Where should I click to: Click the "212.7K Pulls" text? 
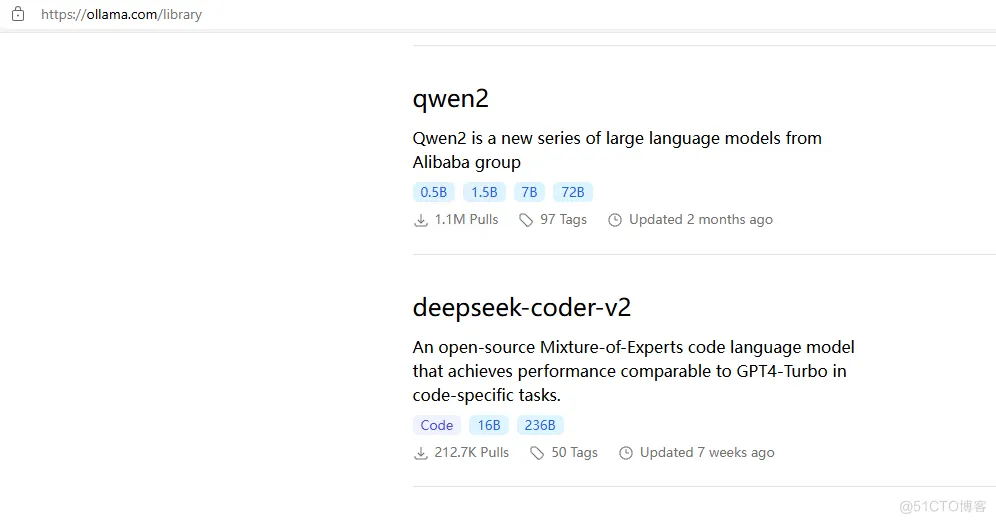471,452
